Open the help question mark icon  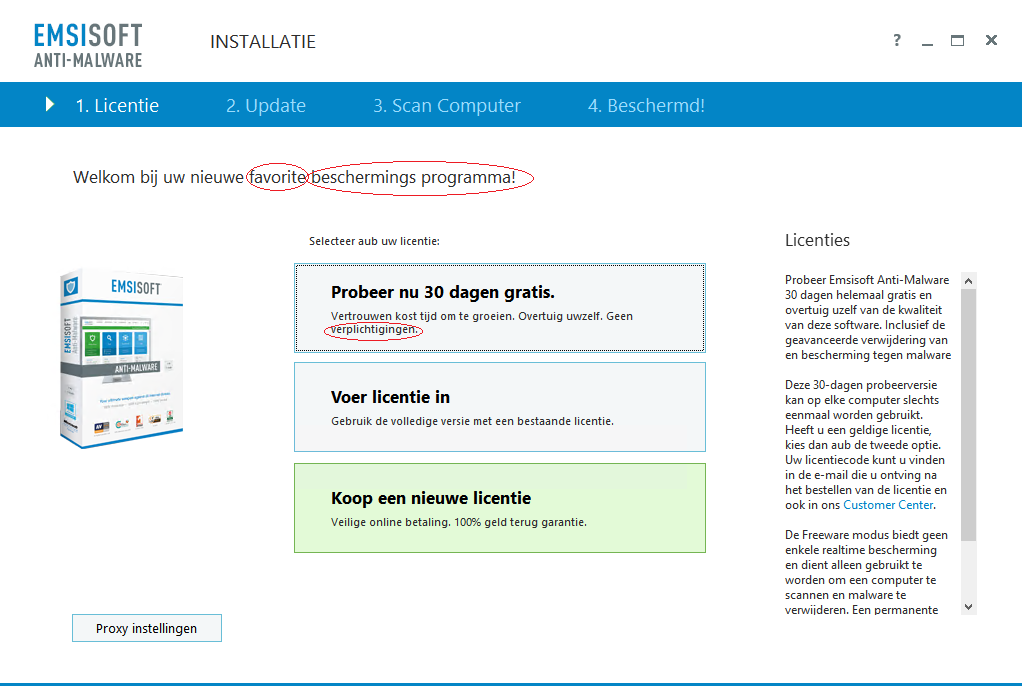pos(897,40)
